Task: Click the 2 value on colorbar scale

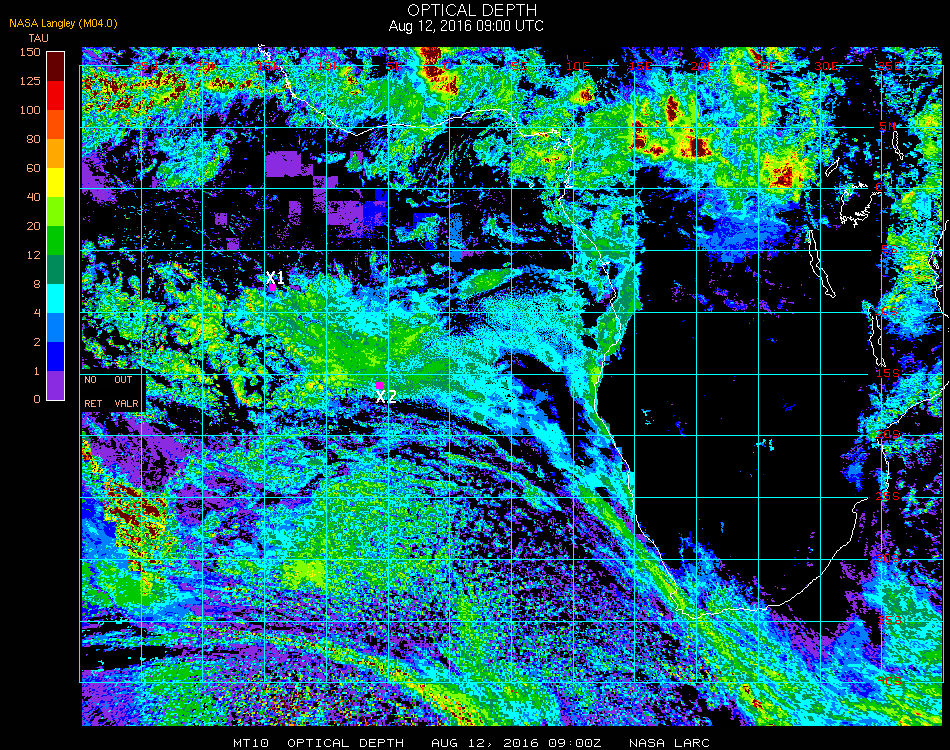Action: (x=37, y=342)
